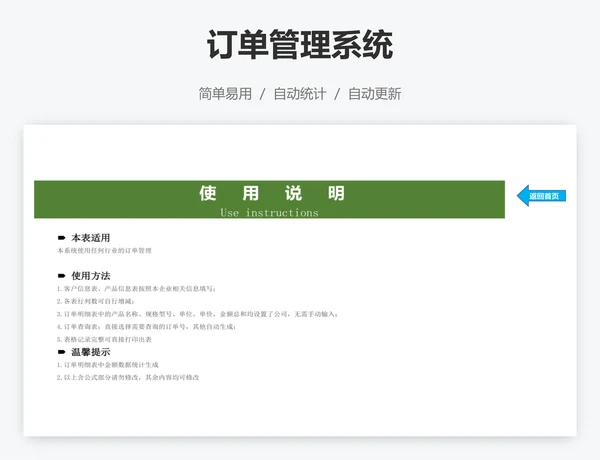Click the arrow bullet beside 本表适用
Image resolution: width=600 pixels, height=460 pixels.
tap(62, 238)
